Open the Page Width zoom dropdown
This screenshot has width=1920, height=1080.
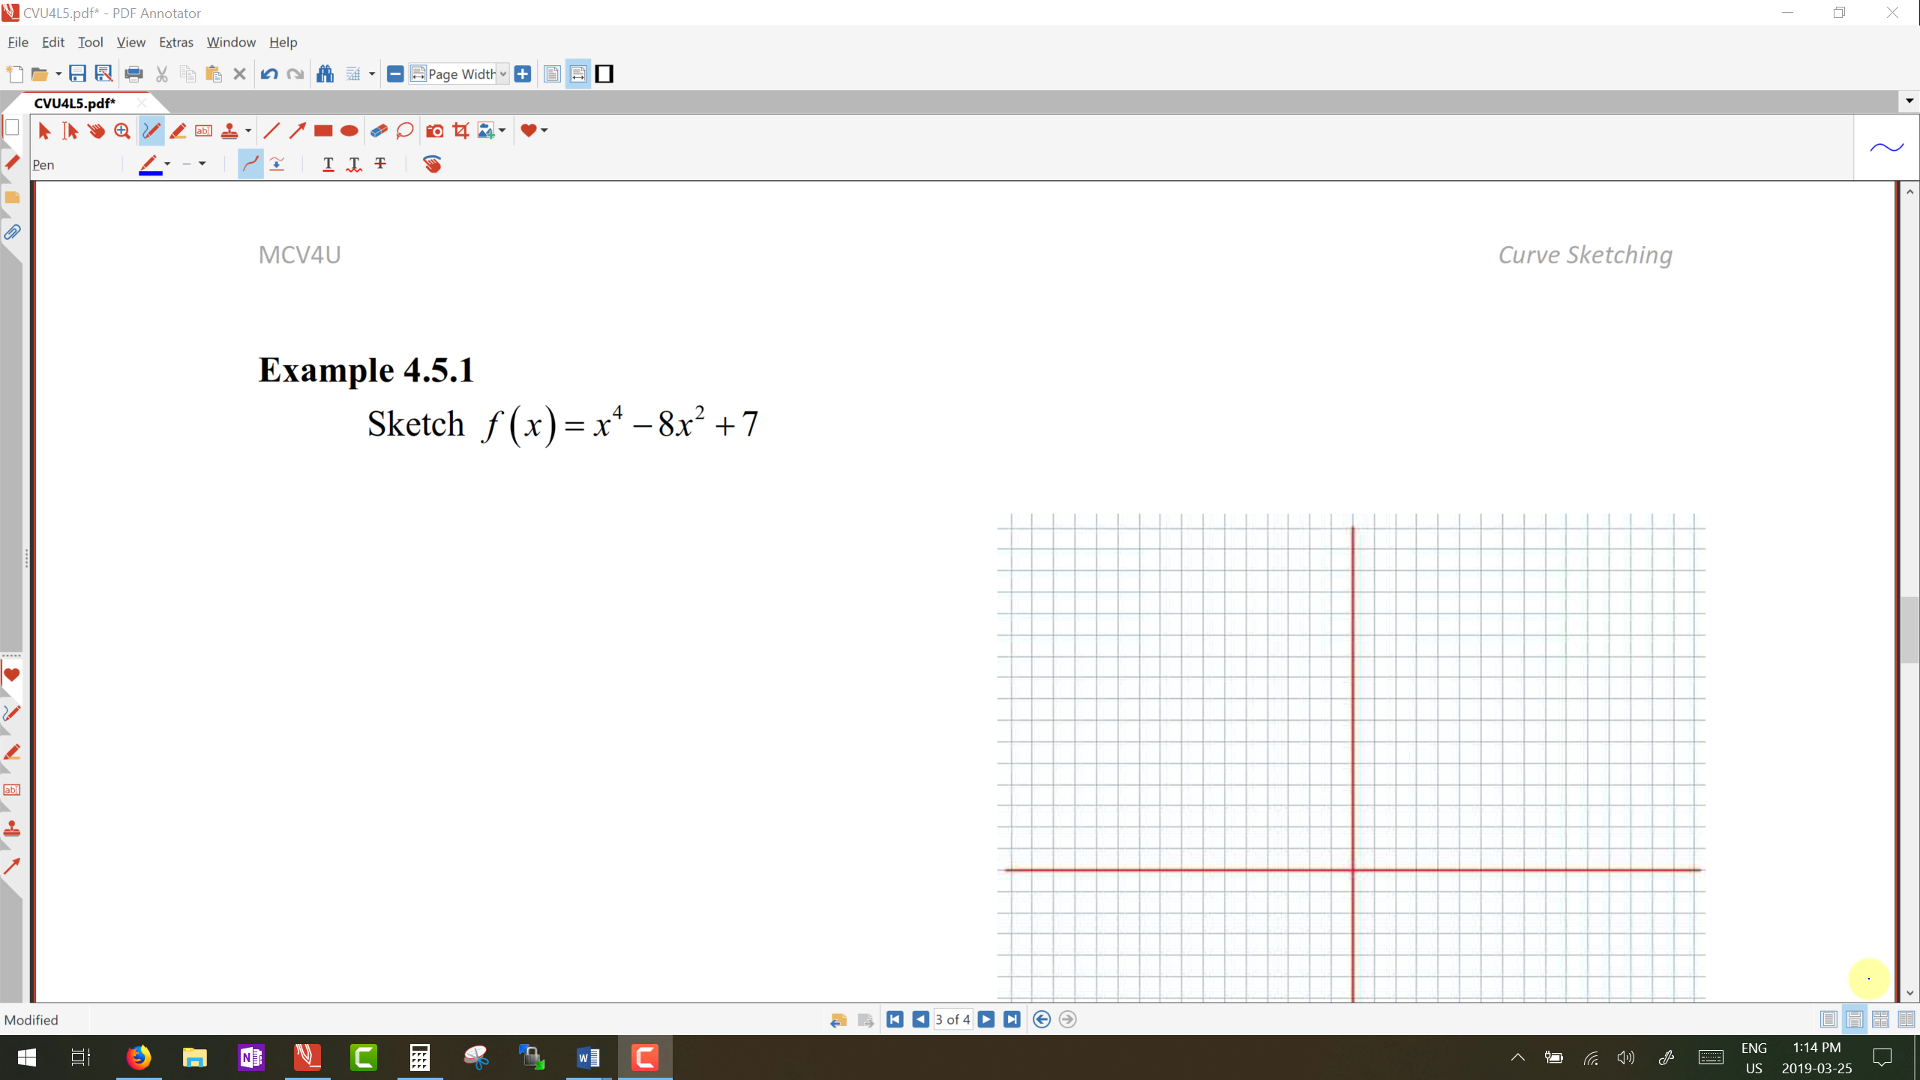[x=503, y=74]
